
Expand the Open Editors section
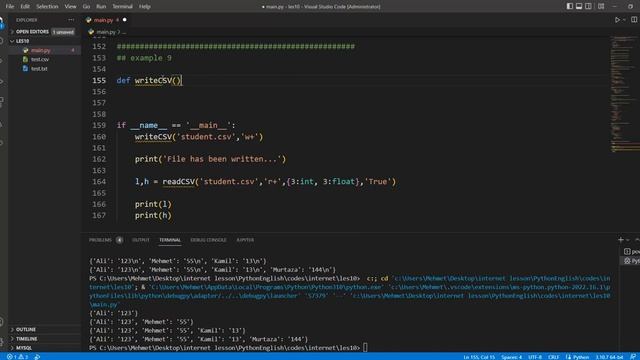(x=32, y=32)
